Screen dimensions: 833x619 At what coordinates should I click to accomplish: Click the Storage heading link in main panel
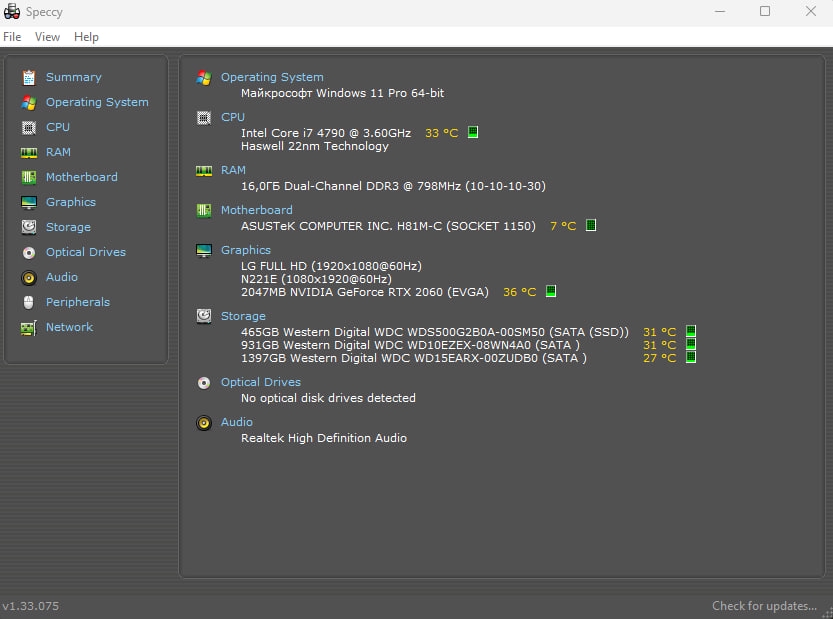(243, 316)
